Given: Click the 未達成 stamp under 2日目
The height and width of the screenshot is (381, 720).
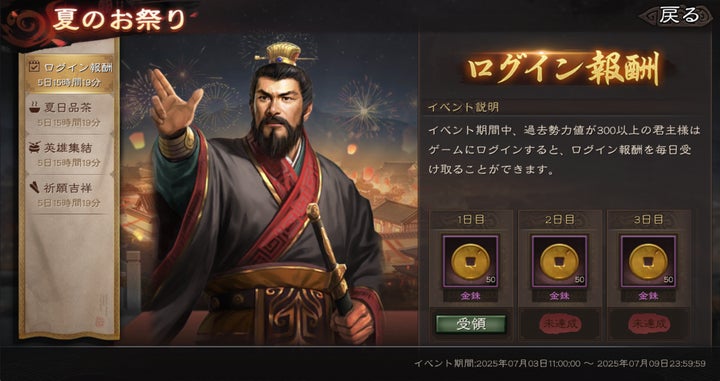Looking at the screenshot, I should coord(559,324).
